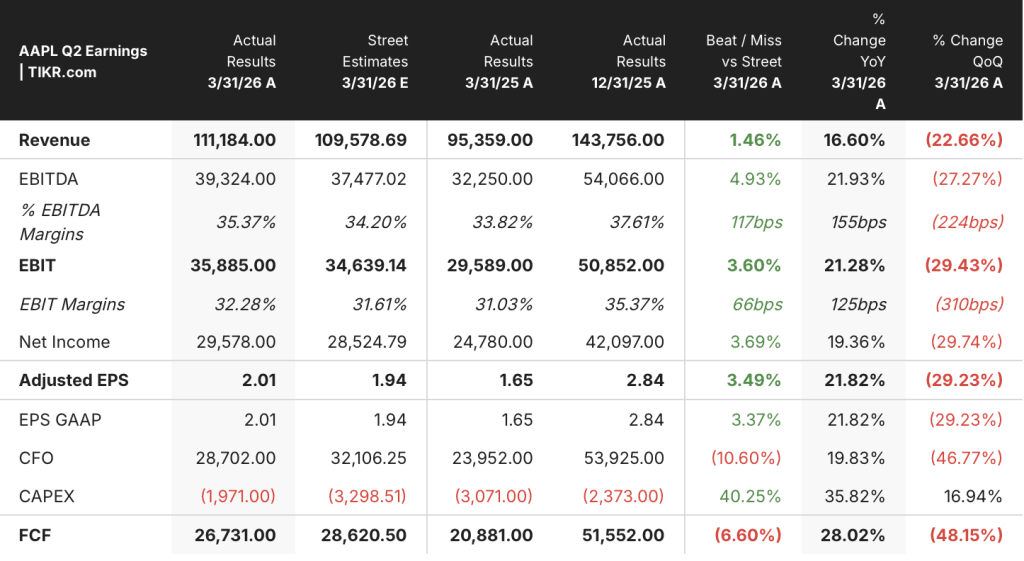Screen dimensions: 1024x561
Task: Select net income QoQ change (29.74%)
Action: pos(967,342)
